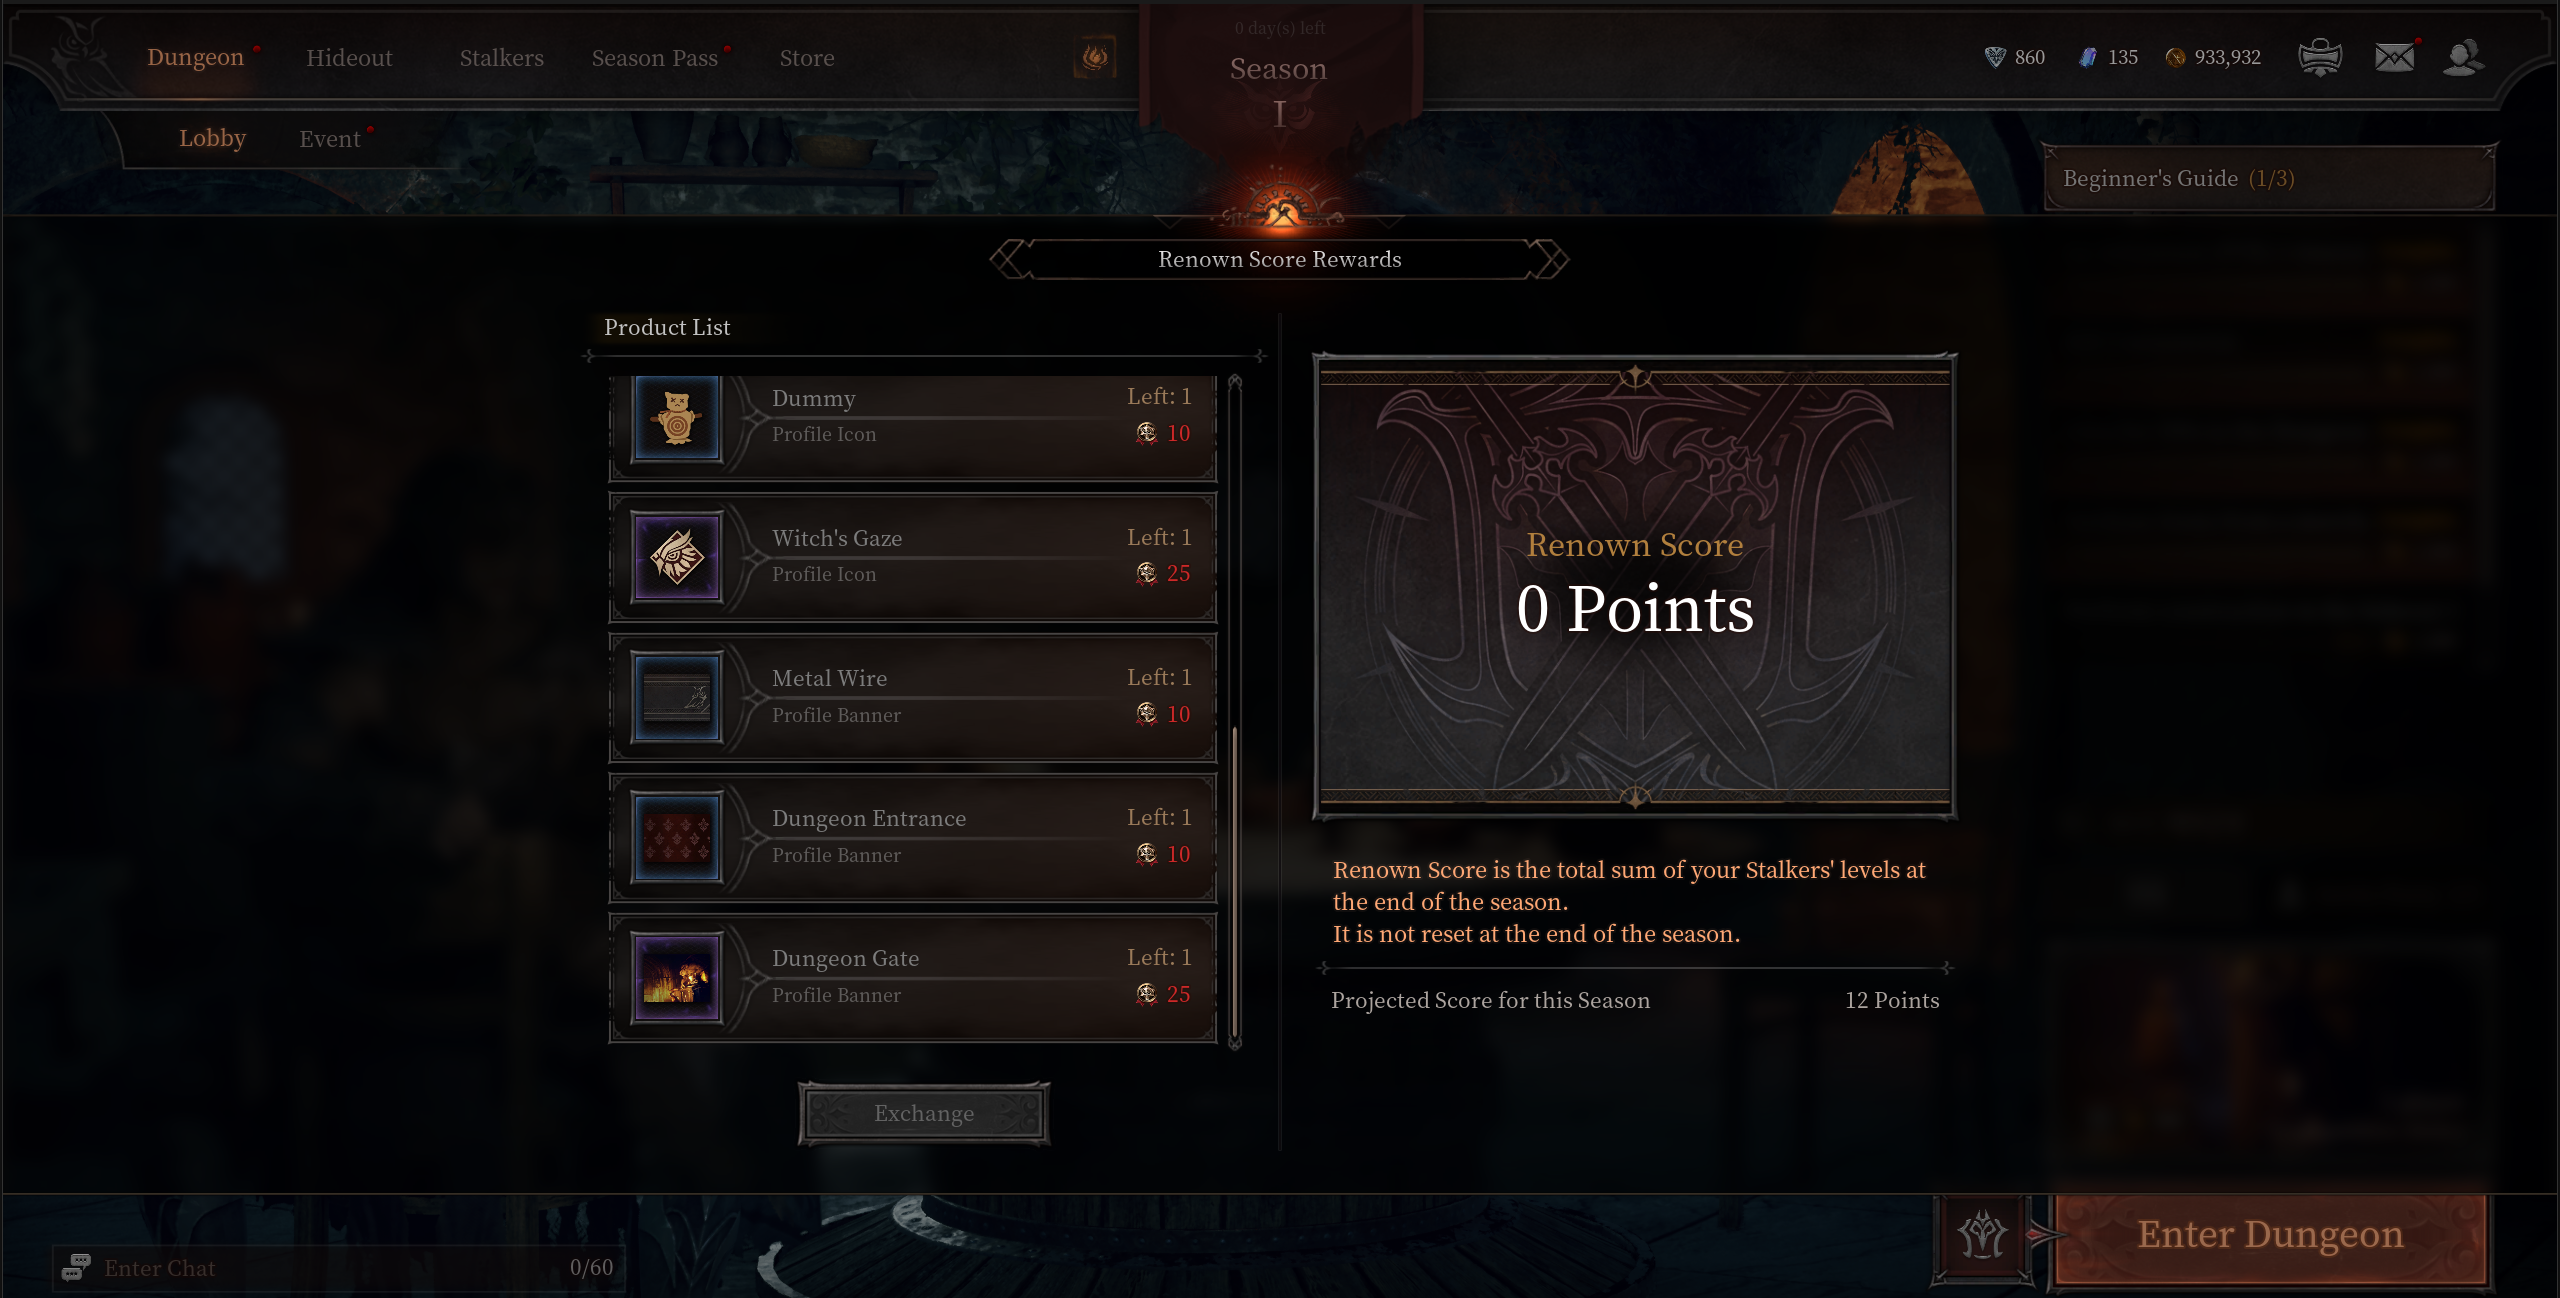The width and height of the screenshot is (2560, 1298).
Task: Click the gold coin currency icon
Action: click(x=2175, y=58)
